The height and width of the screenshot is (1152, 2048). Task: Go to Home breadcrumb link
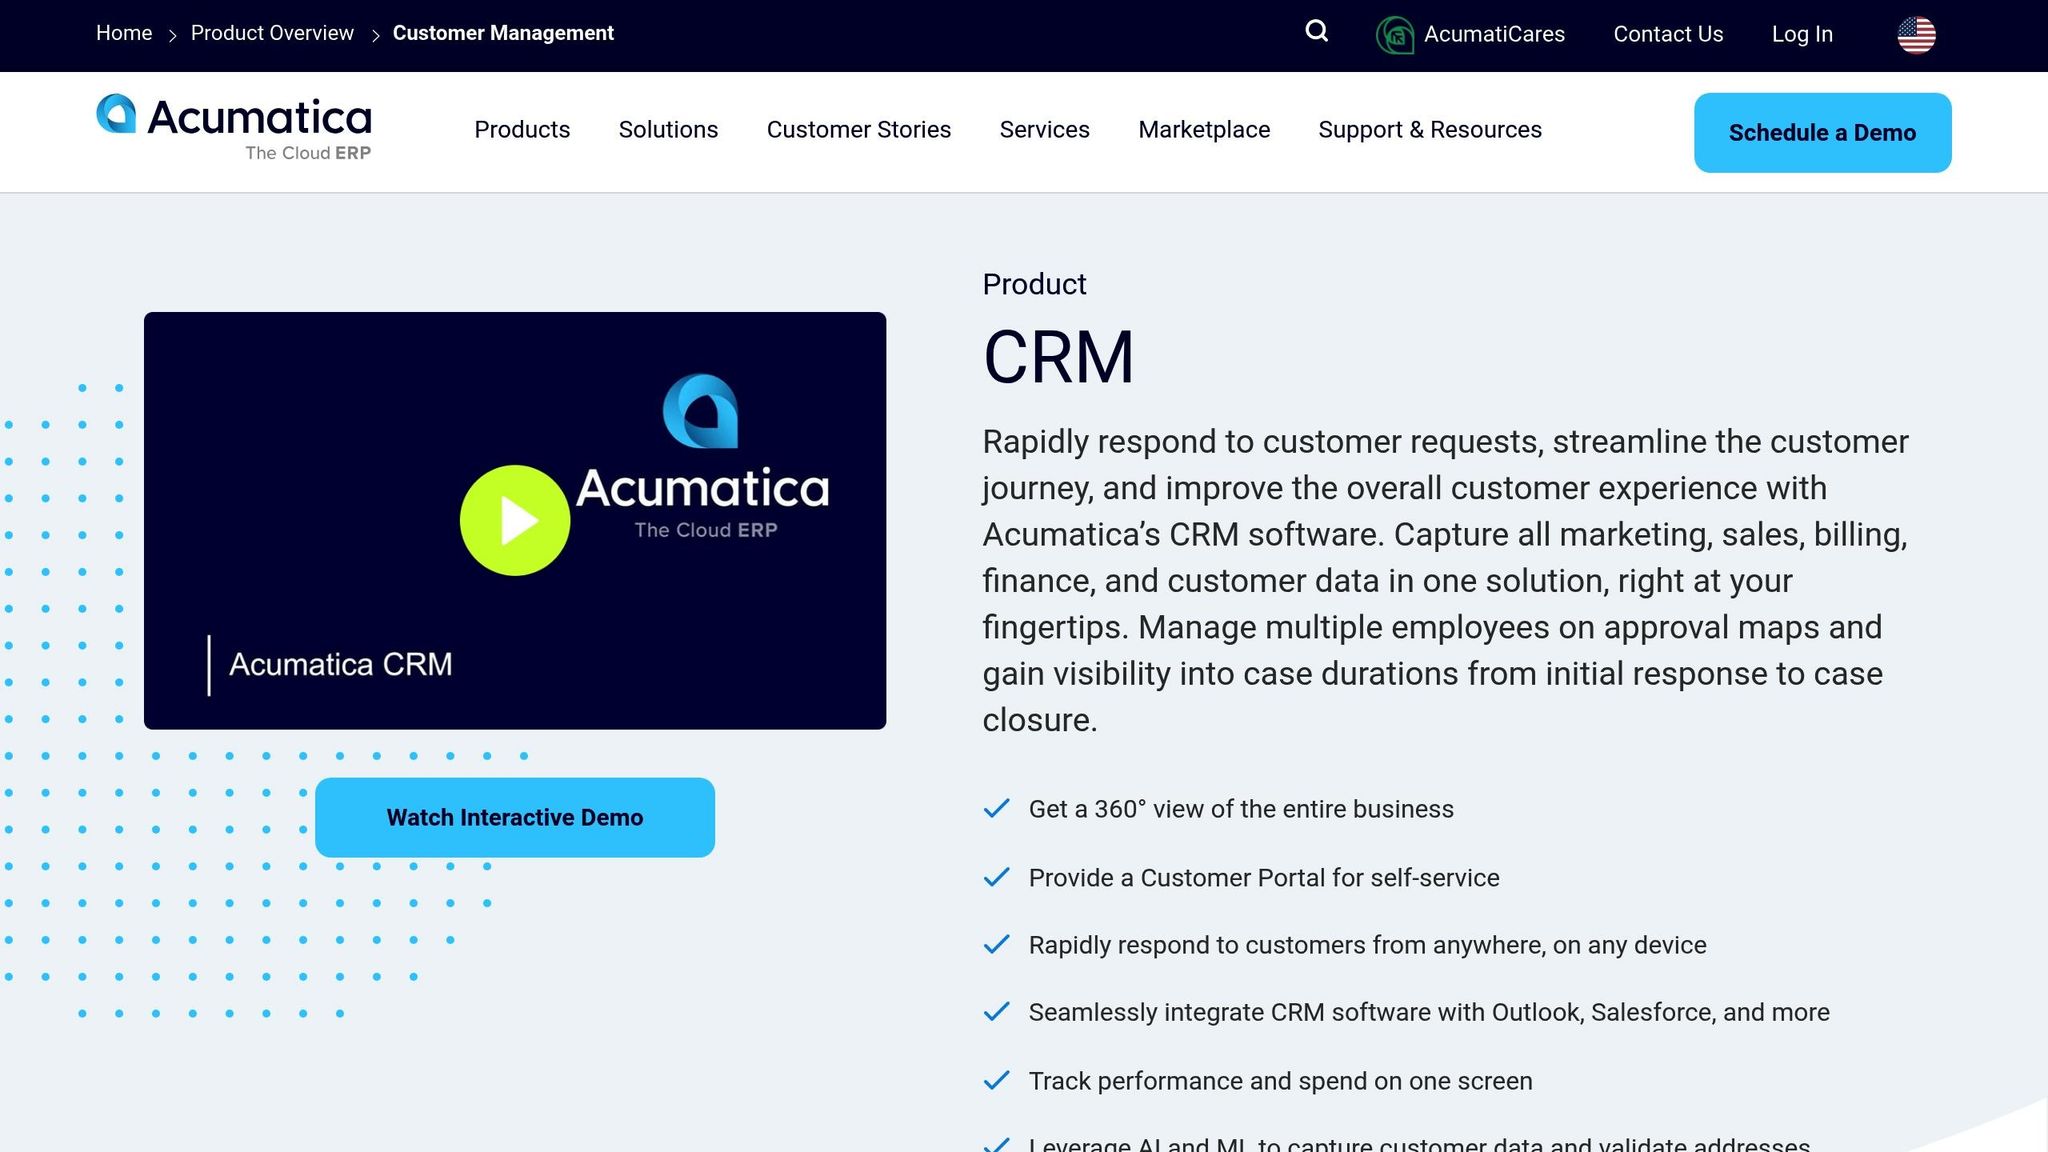point(124,33)
